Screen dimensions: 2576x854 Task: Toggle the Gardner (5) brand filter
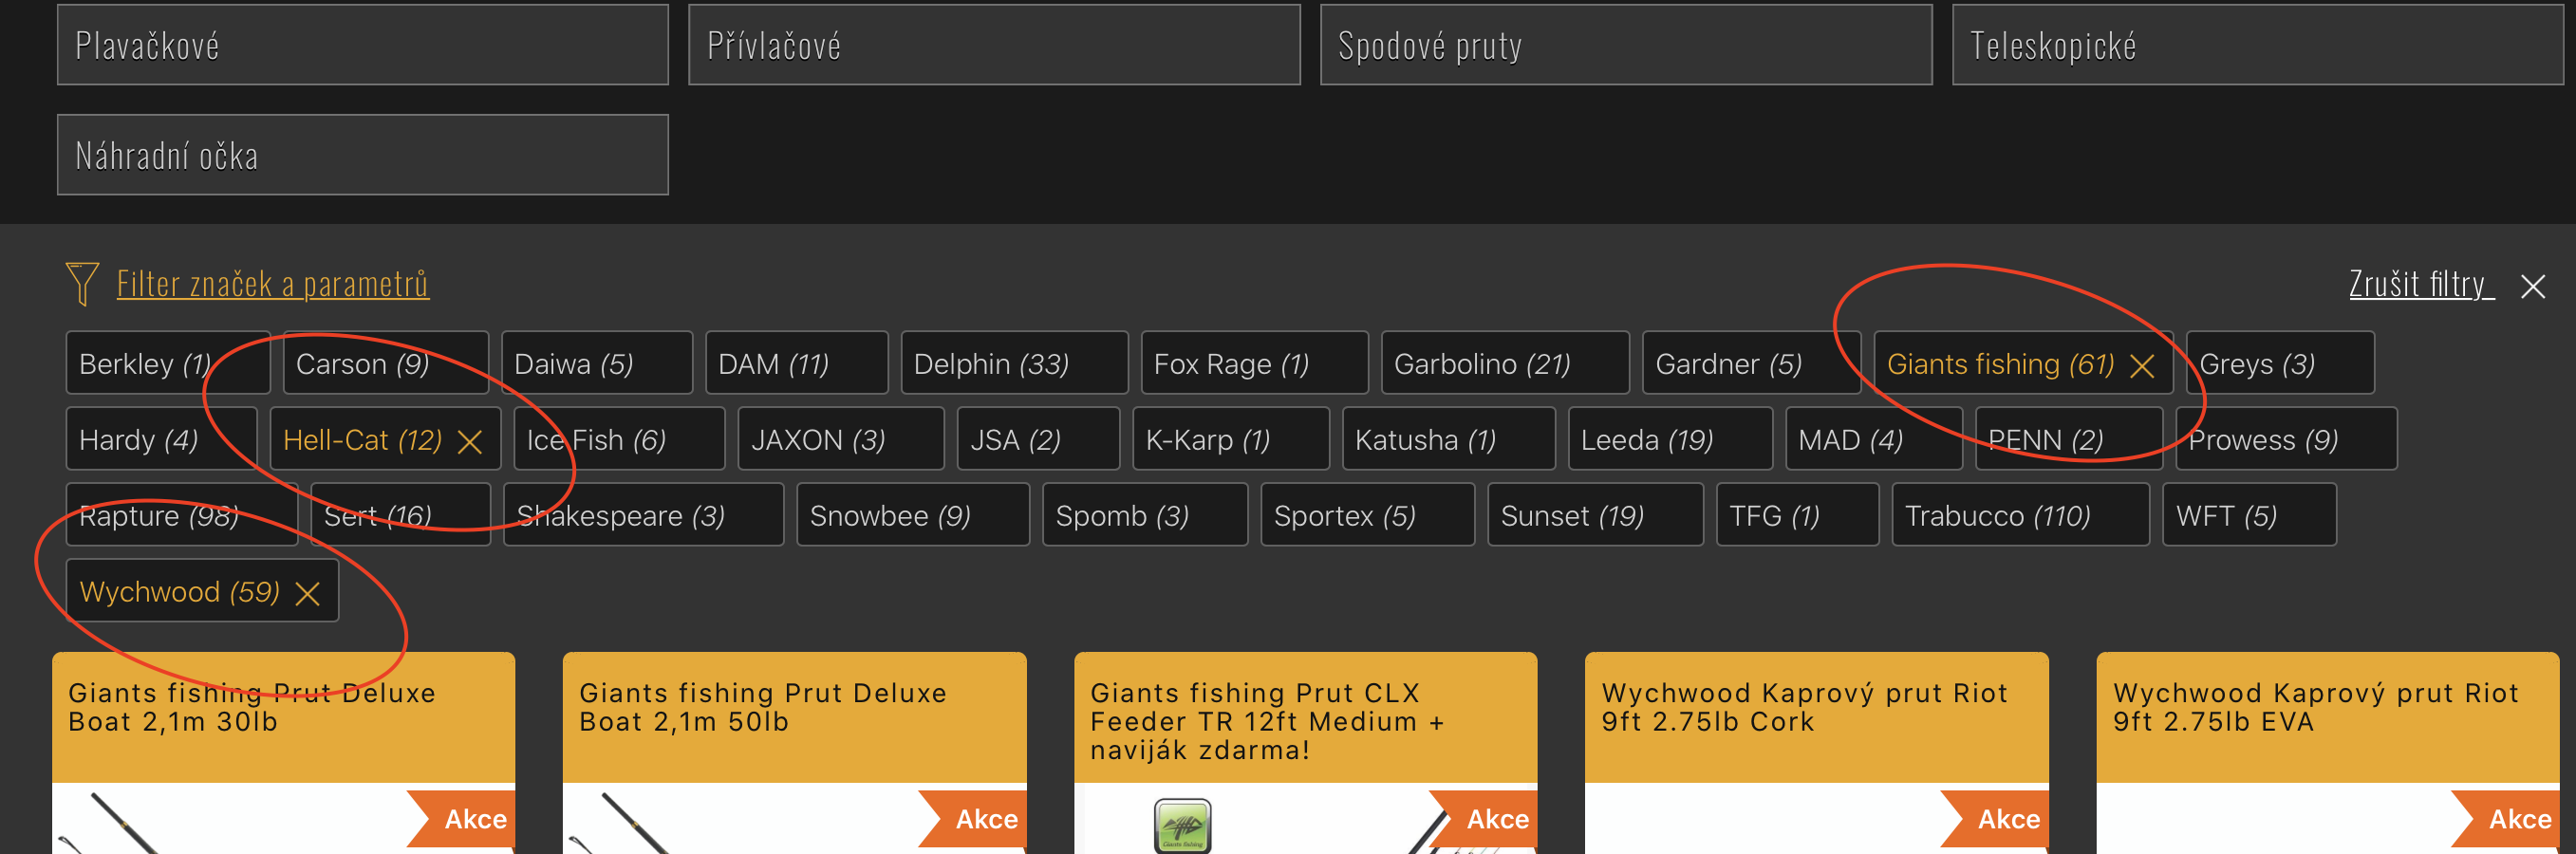(x=1751, y=363)
